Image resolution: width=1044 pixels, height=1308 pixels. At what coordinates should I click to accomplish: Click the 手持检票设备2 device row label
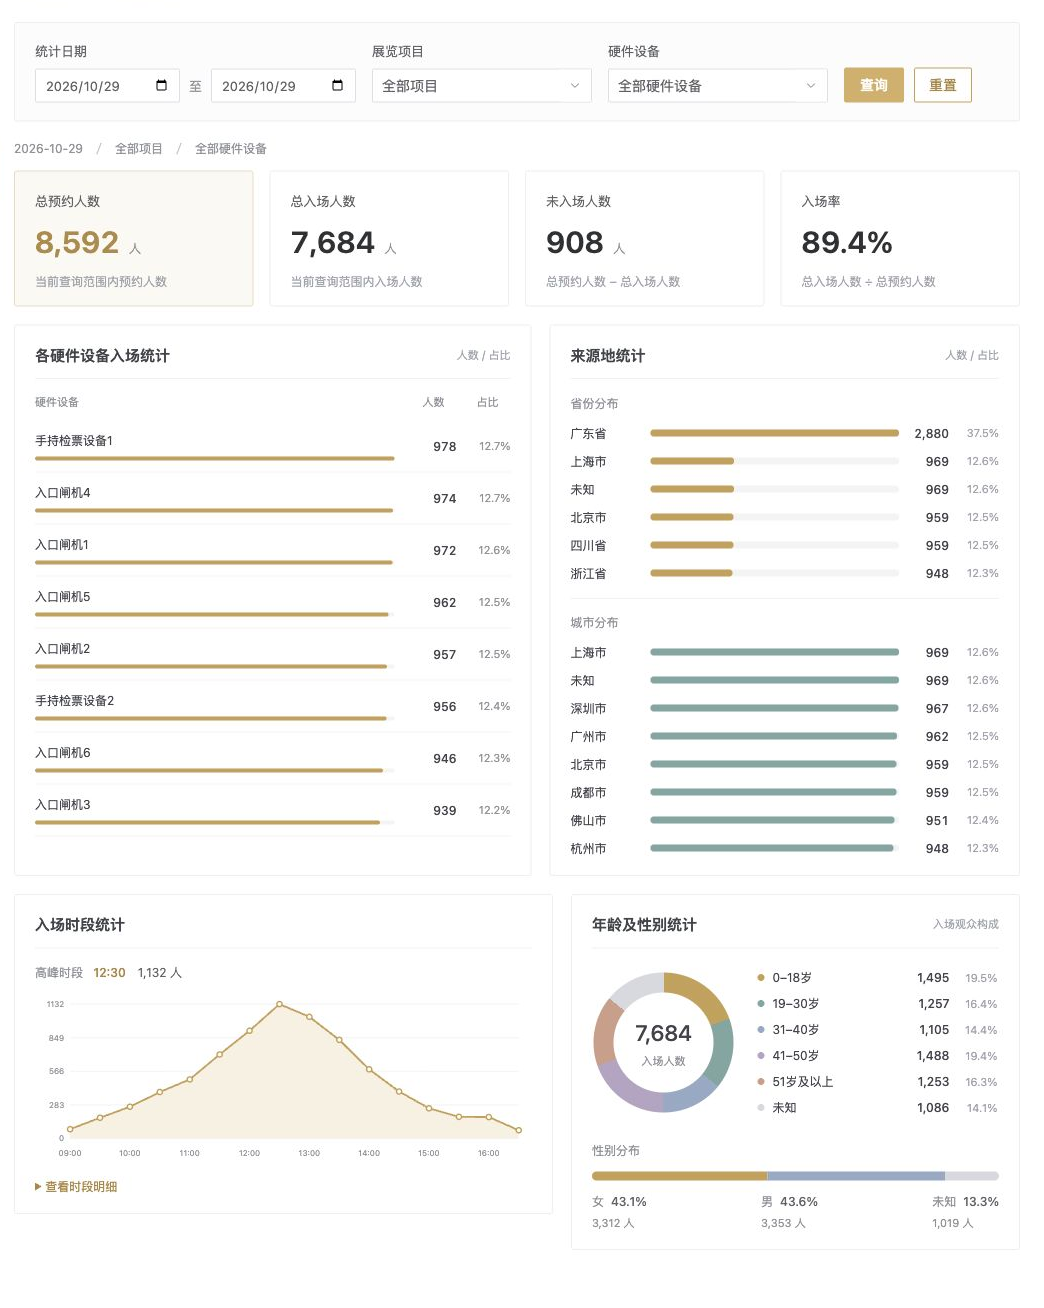(x=75, y=701)
